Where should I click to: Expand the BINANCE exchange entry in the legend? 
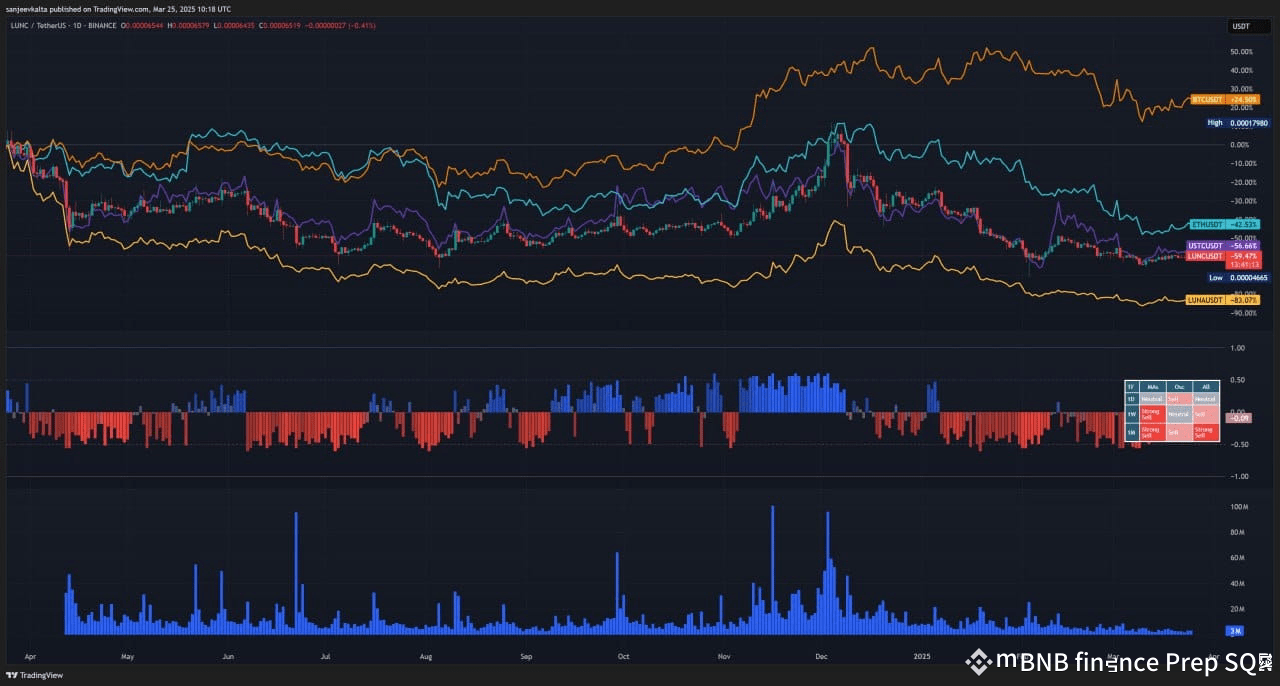(x=100, y=26)
